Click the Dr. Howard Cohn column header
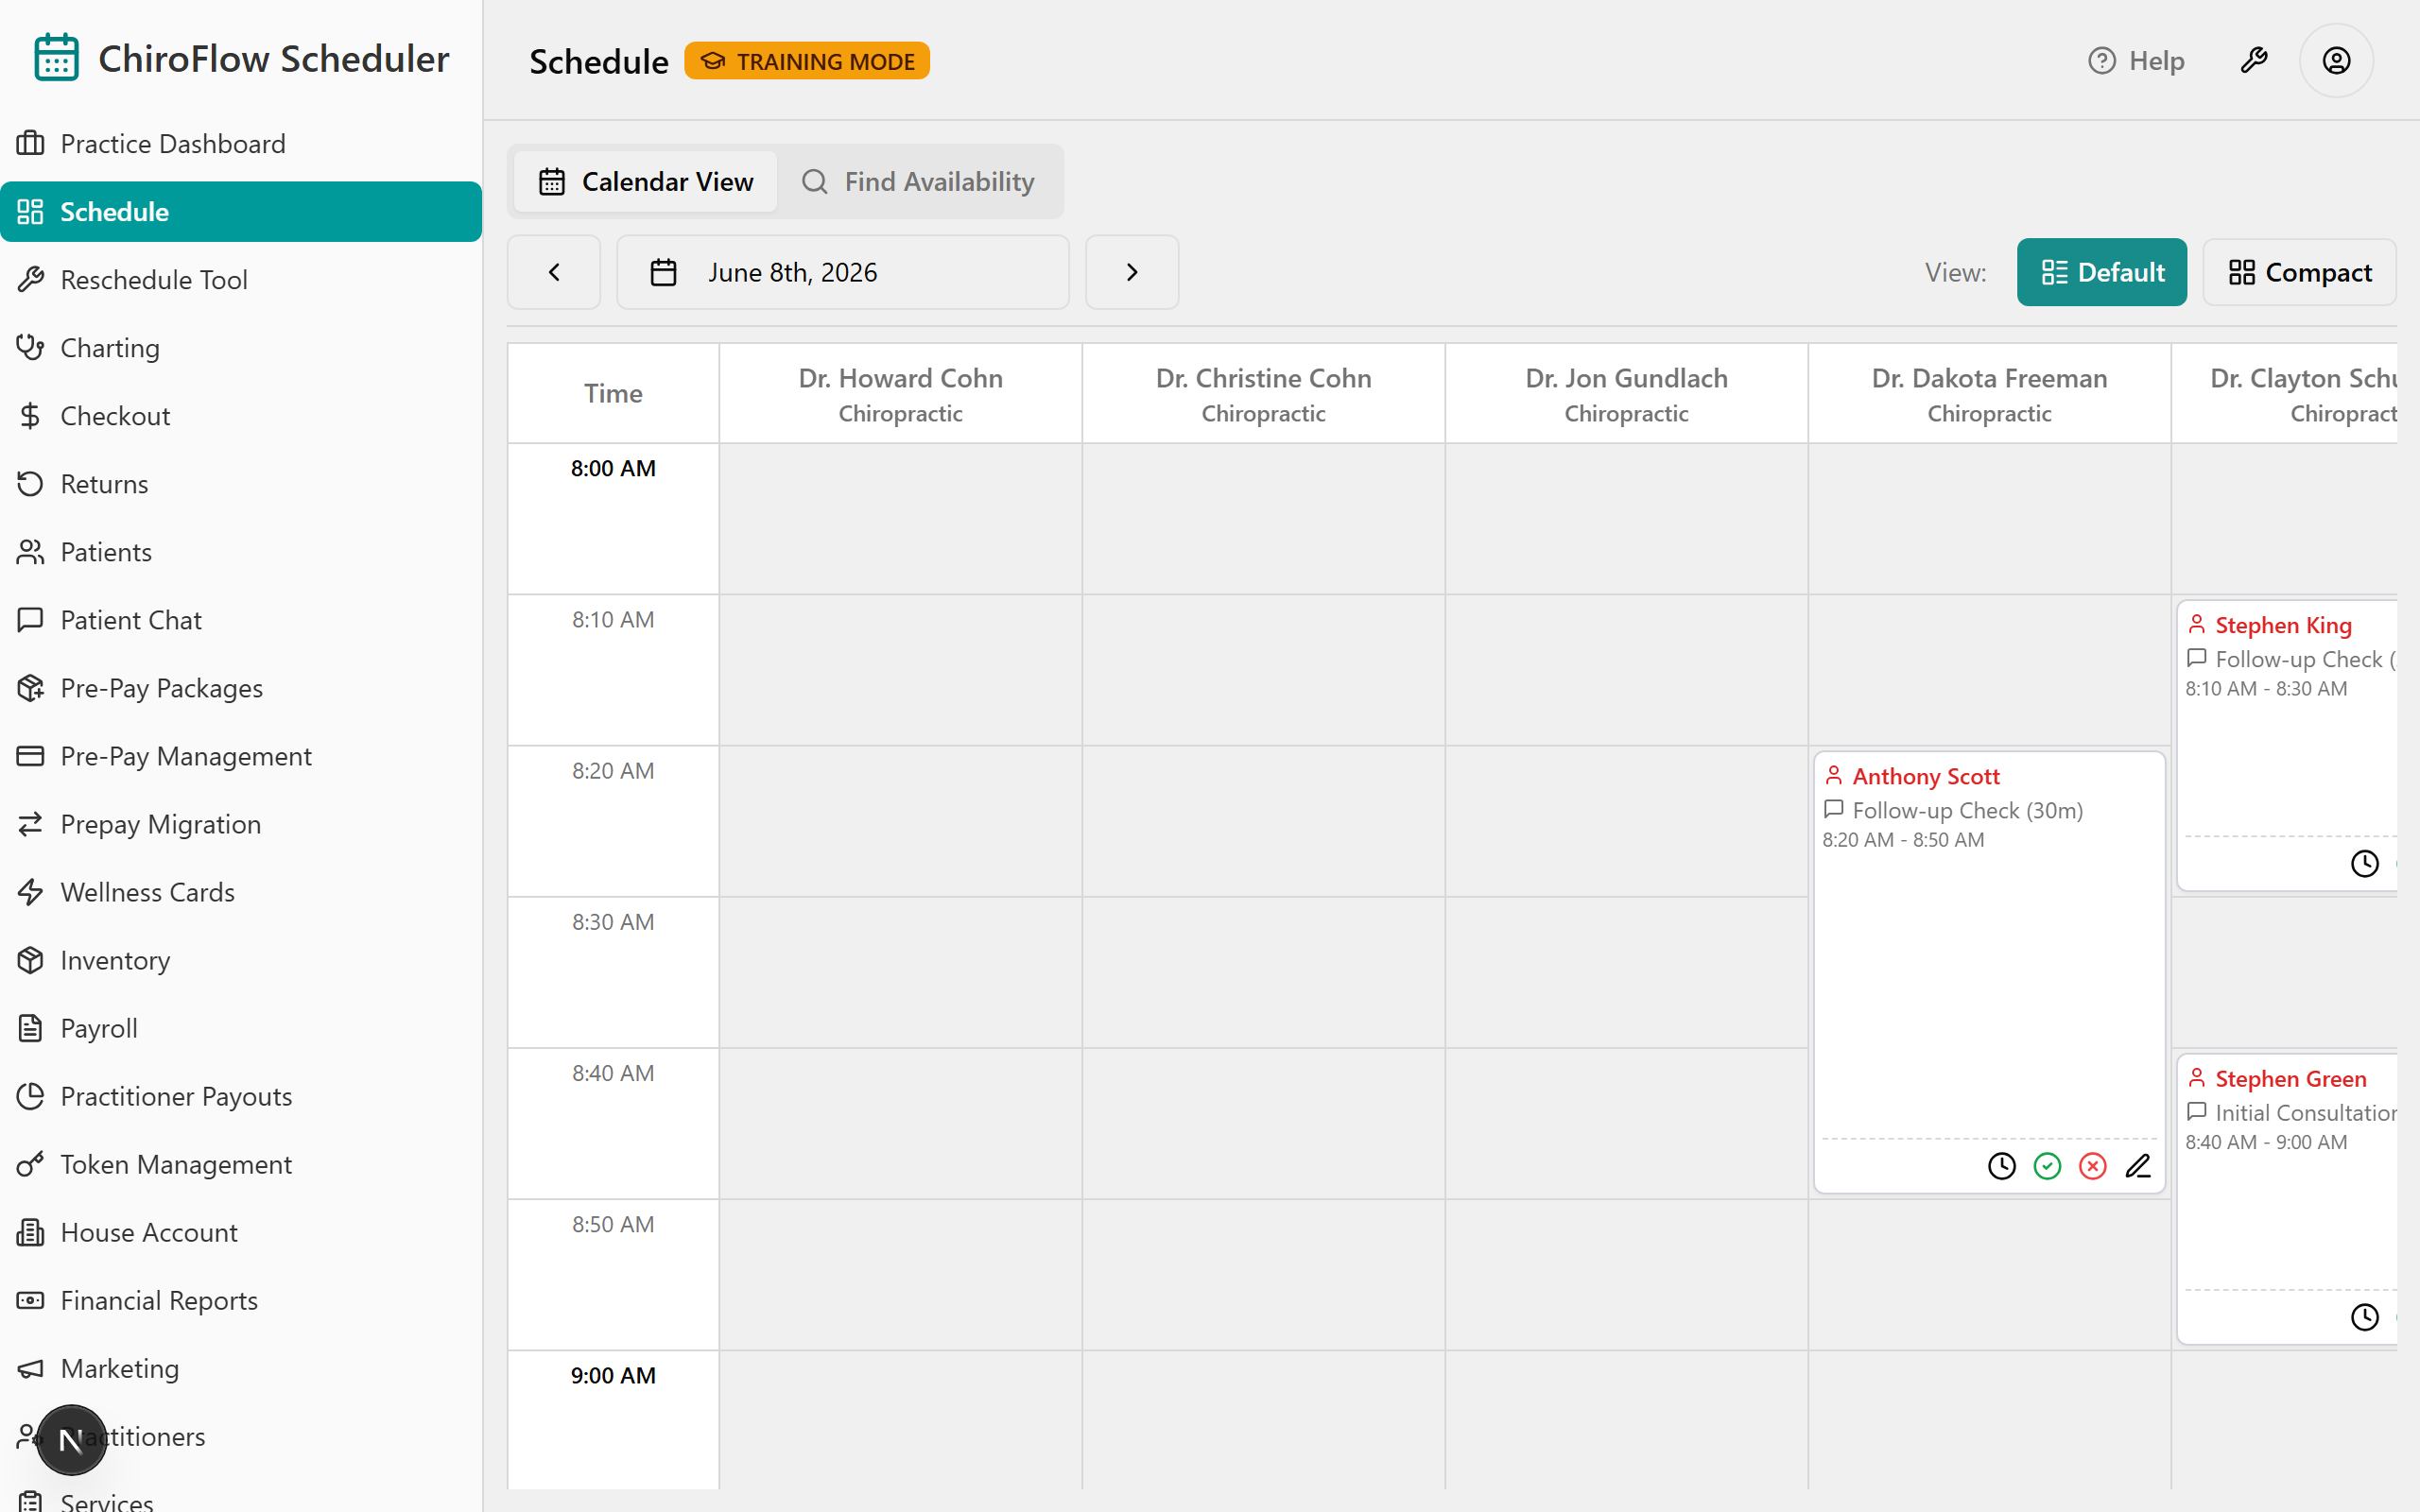Screen dimensions: 2420x1512 click(900, 394)
